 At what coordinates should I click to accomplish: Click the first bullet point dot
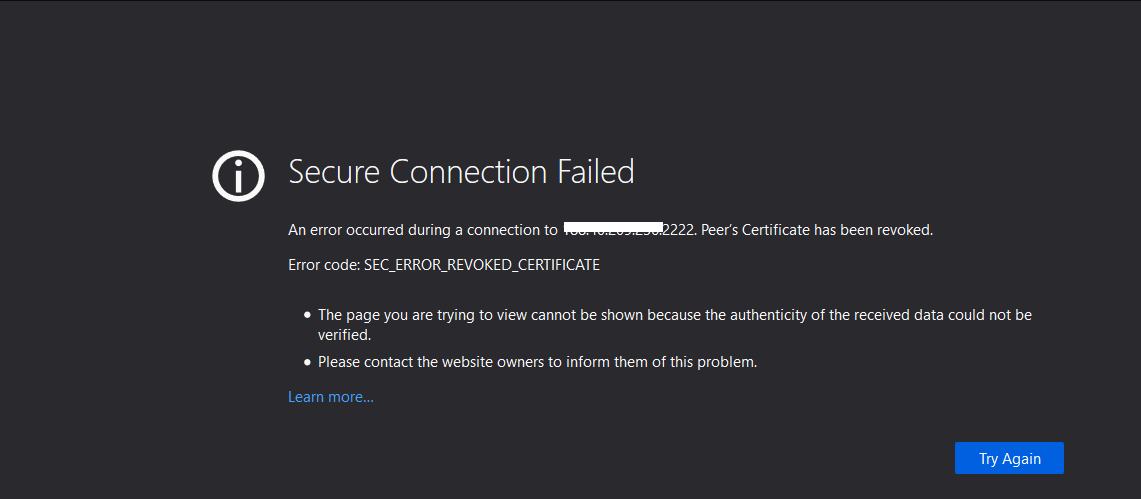(308, 315)
